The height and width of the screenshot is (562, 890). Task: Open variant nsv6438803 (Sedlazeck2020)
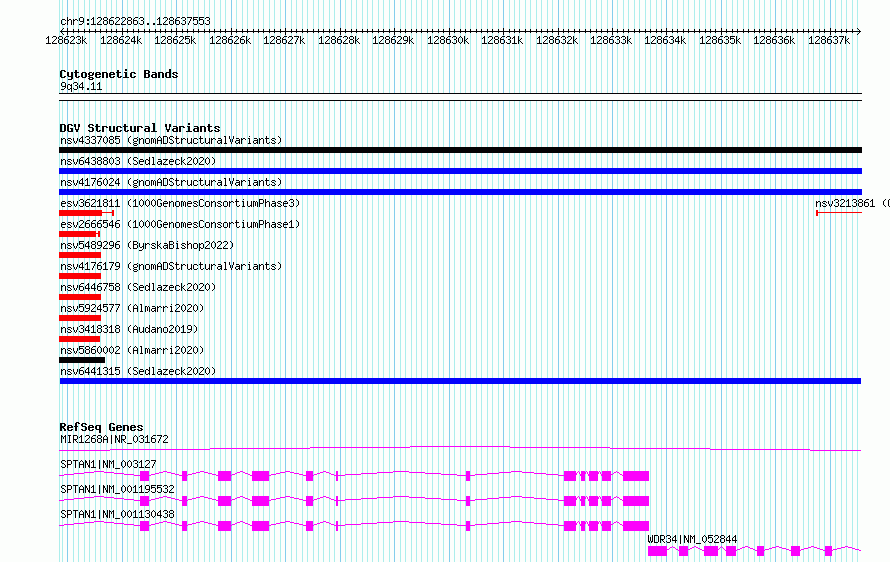(x=138, y=161)
